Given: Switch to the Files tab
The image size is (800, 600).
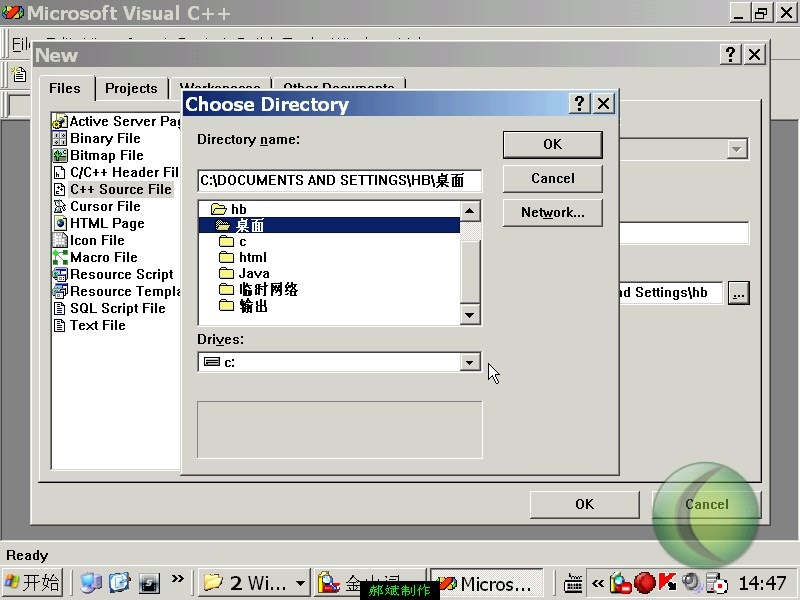Looking at the screenshot, I should 65,88.
